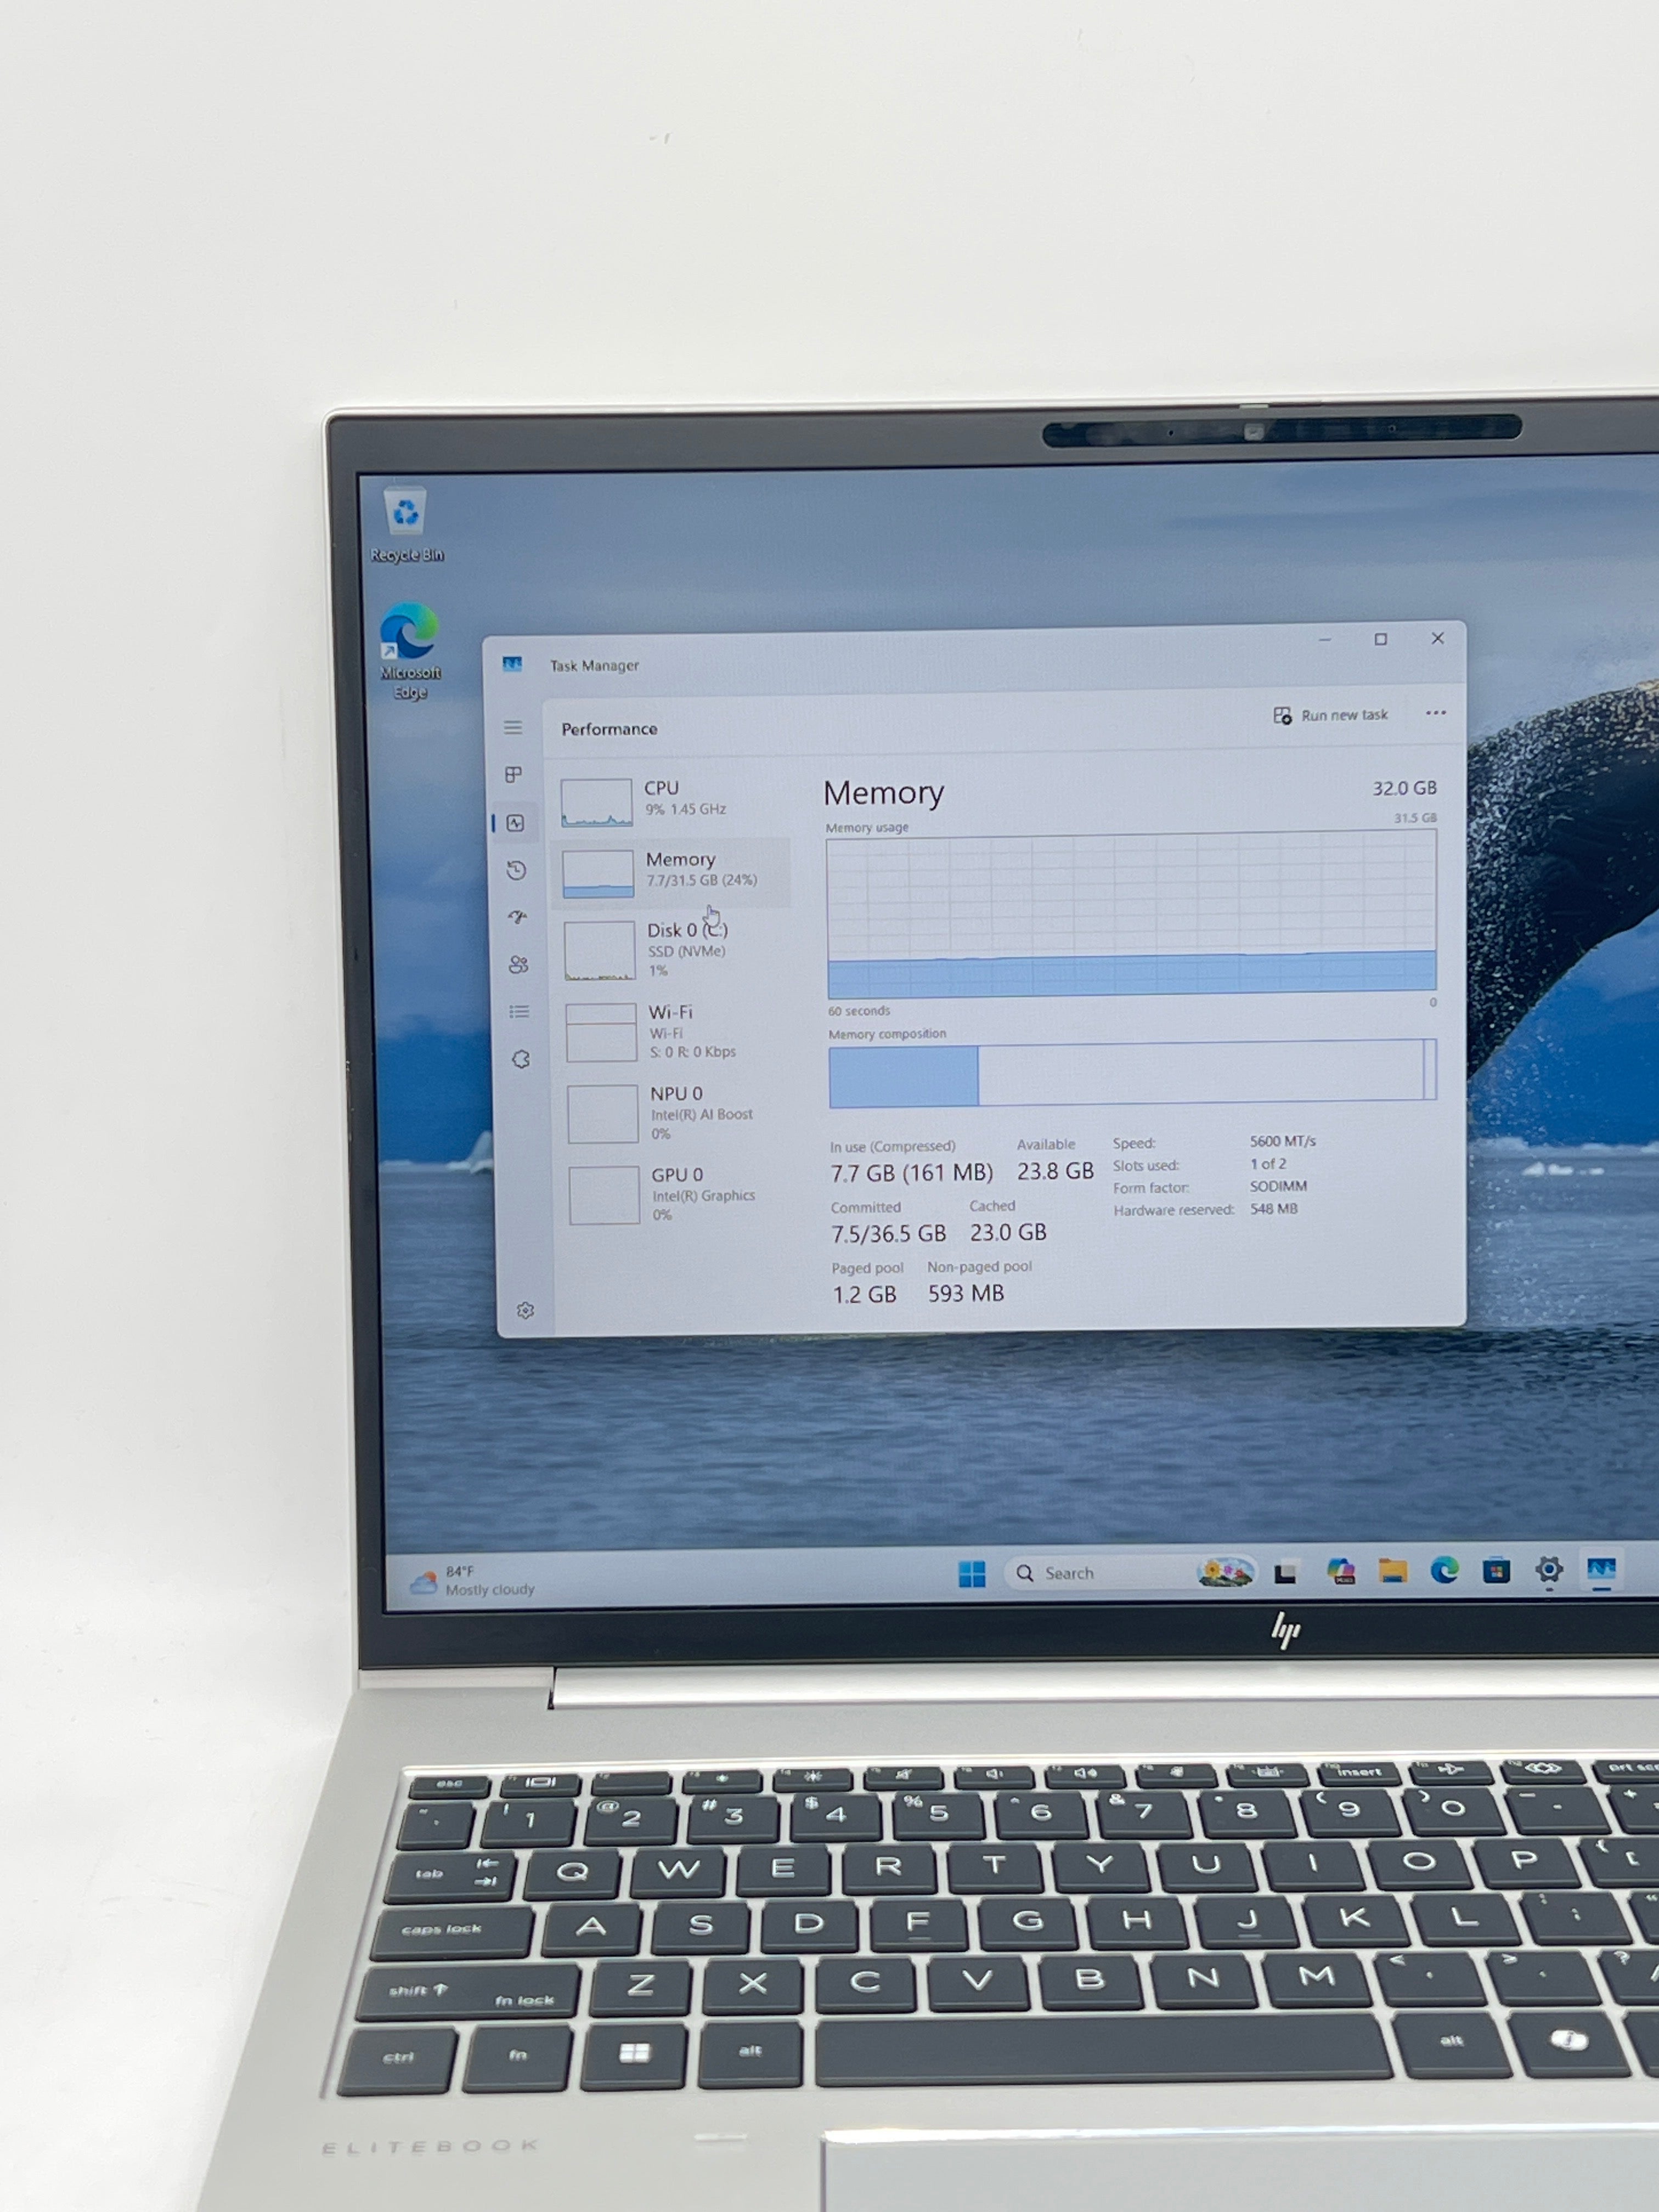Open Microsoft Store from the taskbar
The height and width of the screenshot is (2212, 1659).
point(1496,1571)
